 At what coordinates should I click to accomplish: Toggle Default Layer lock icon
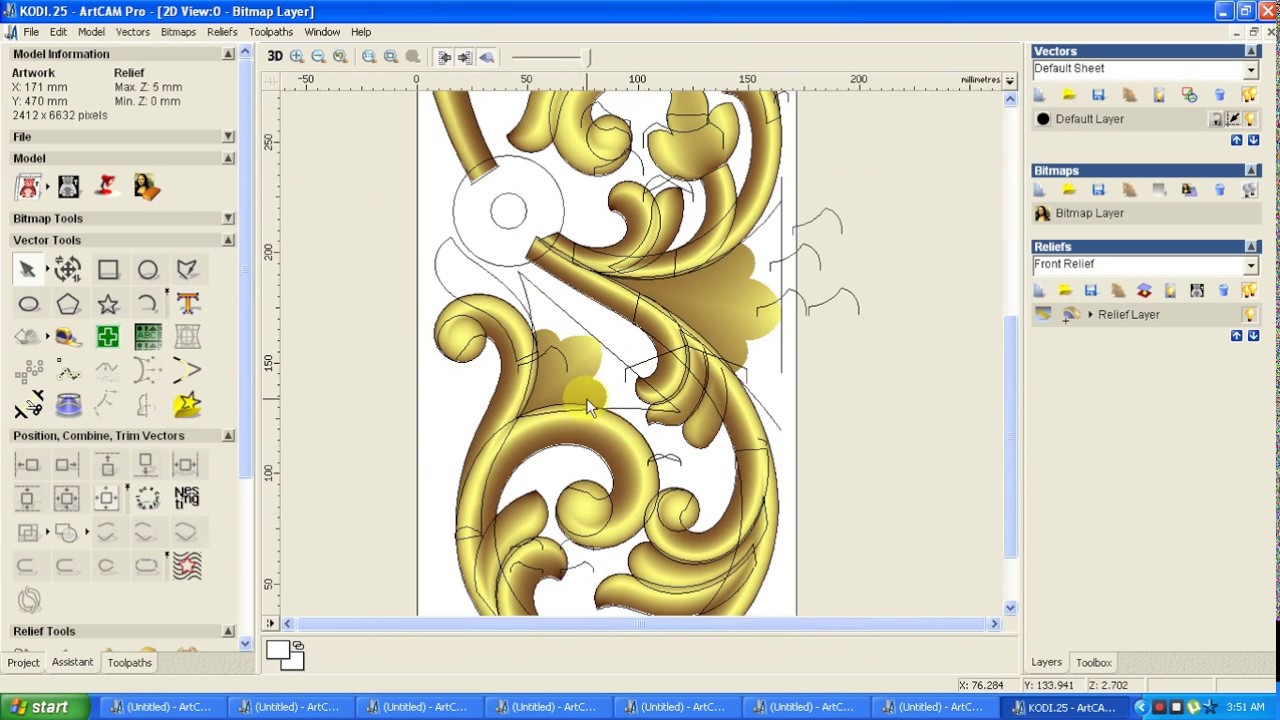1216,119
